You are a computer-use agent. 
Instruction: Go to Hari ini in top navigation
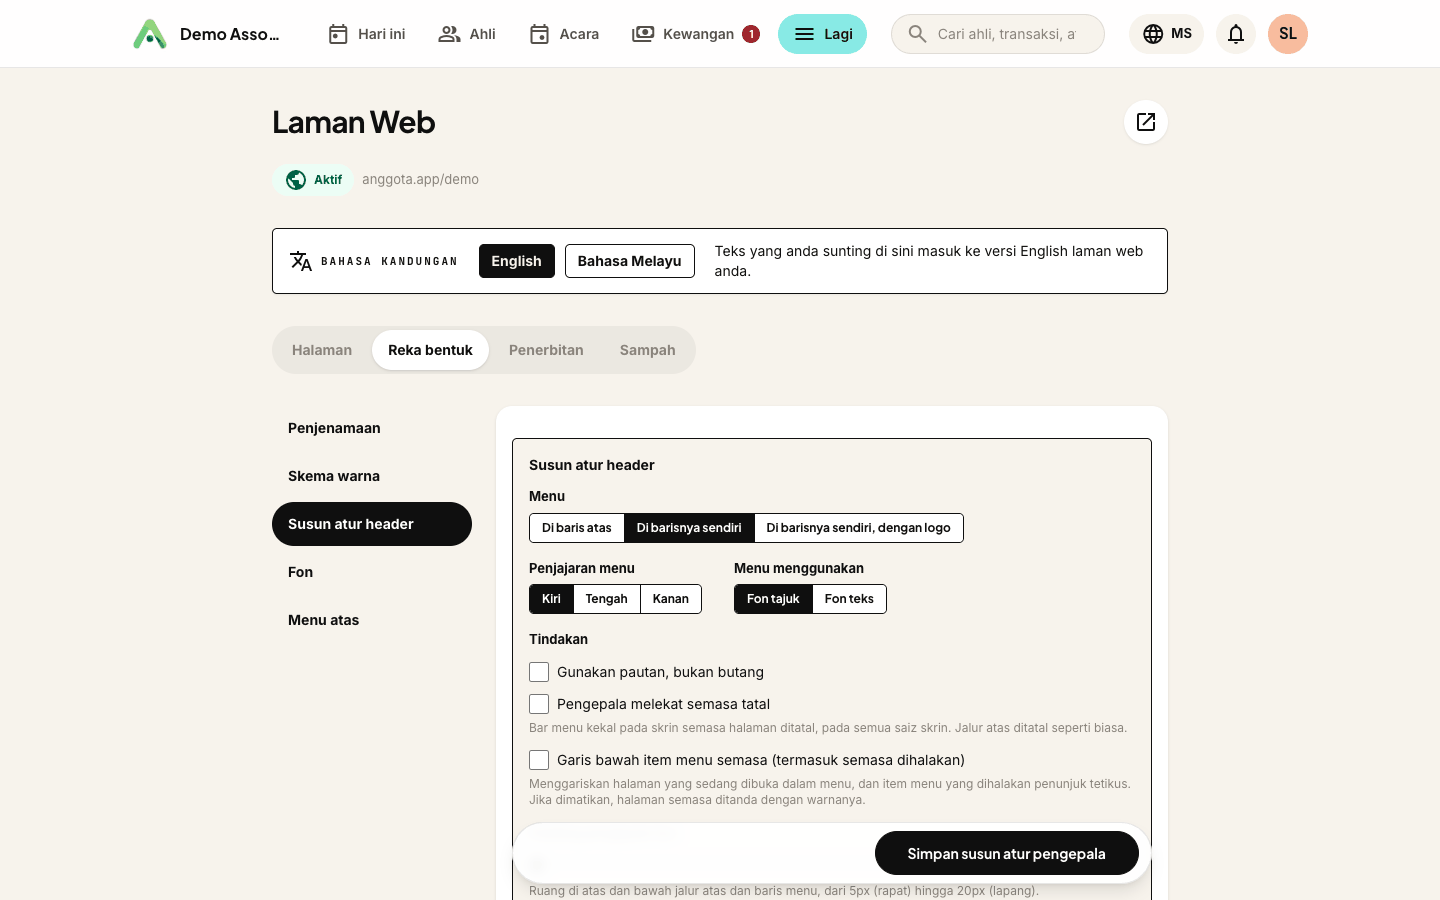click(366, 34)
